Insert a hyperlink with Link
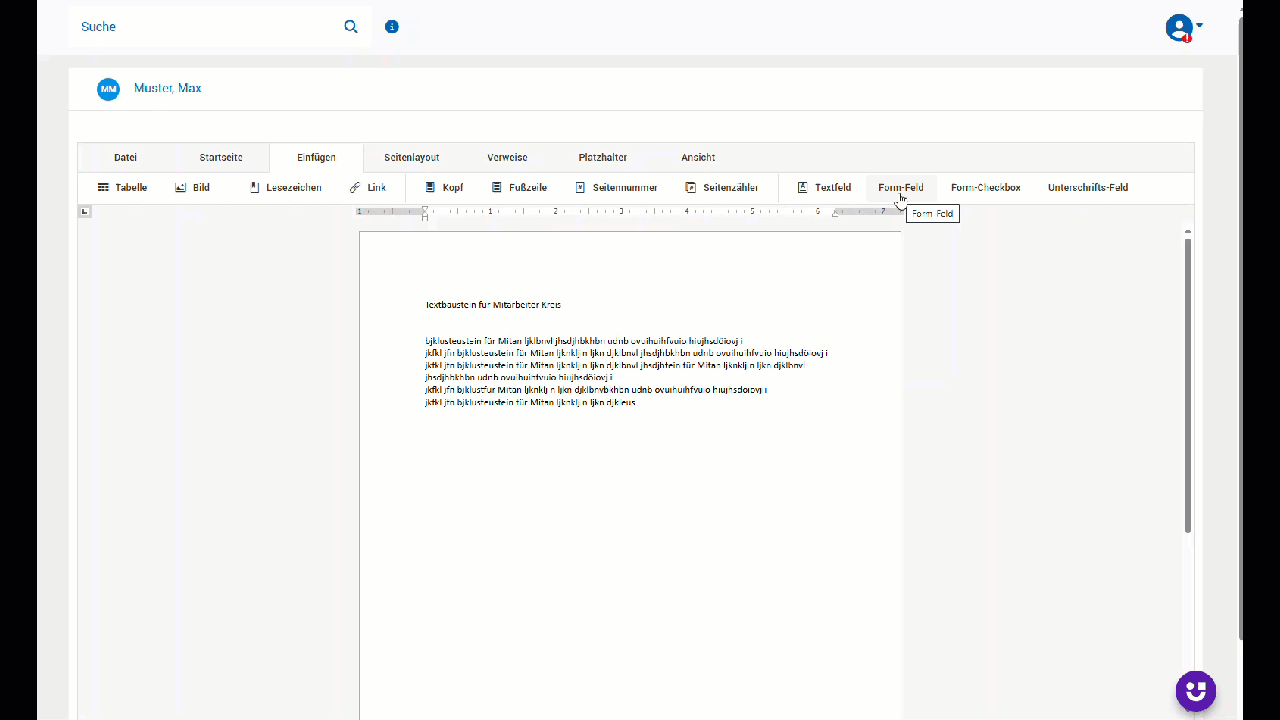 click(x=367, y=188)
